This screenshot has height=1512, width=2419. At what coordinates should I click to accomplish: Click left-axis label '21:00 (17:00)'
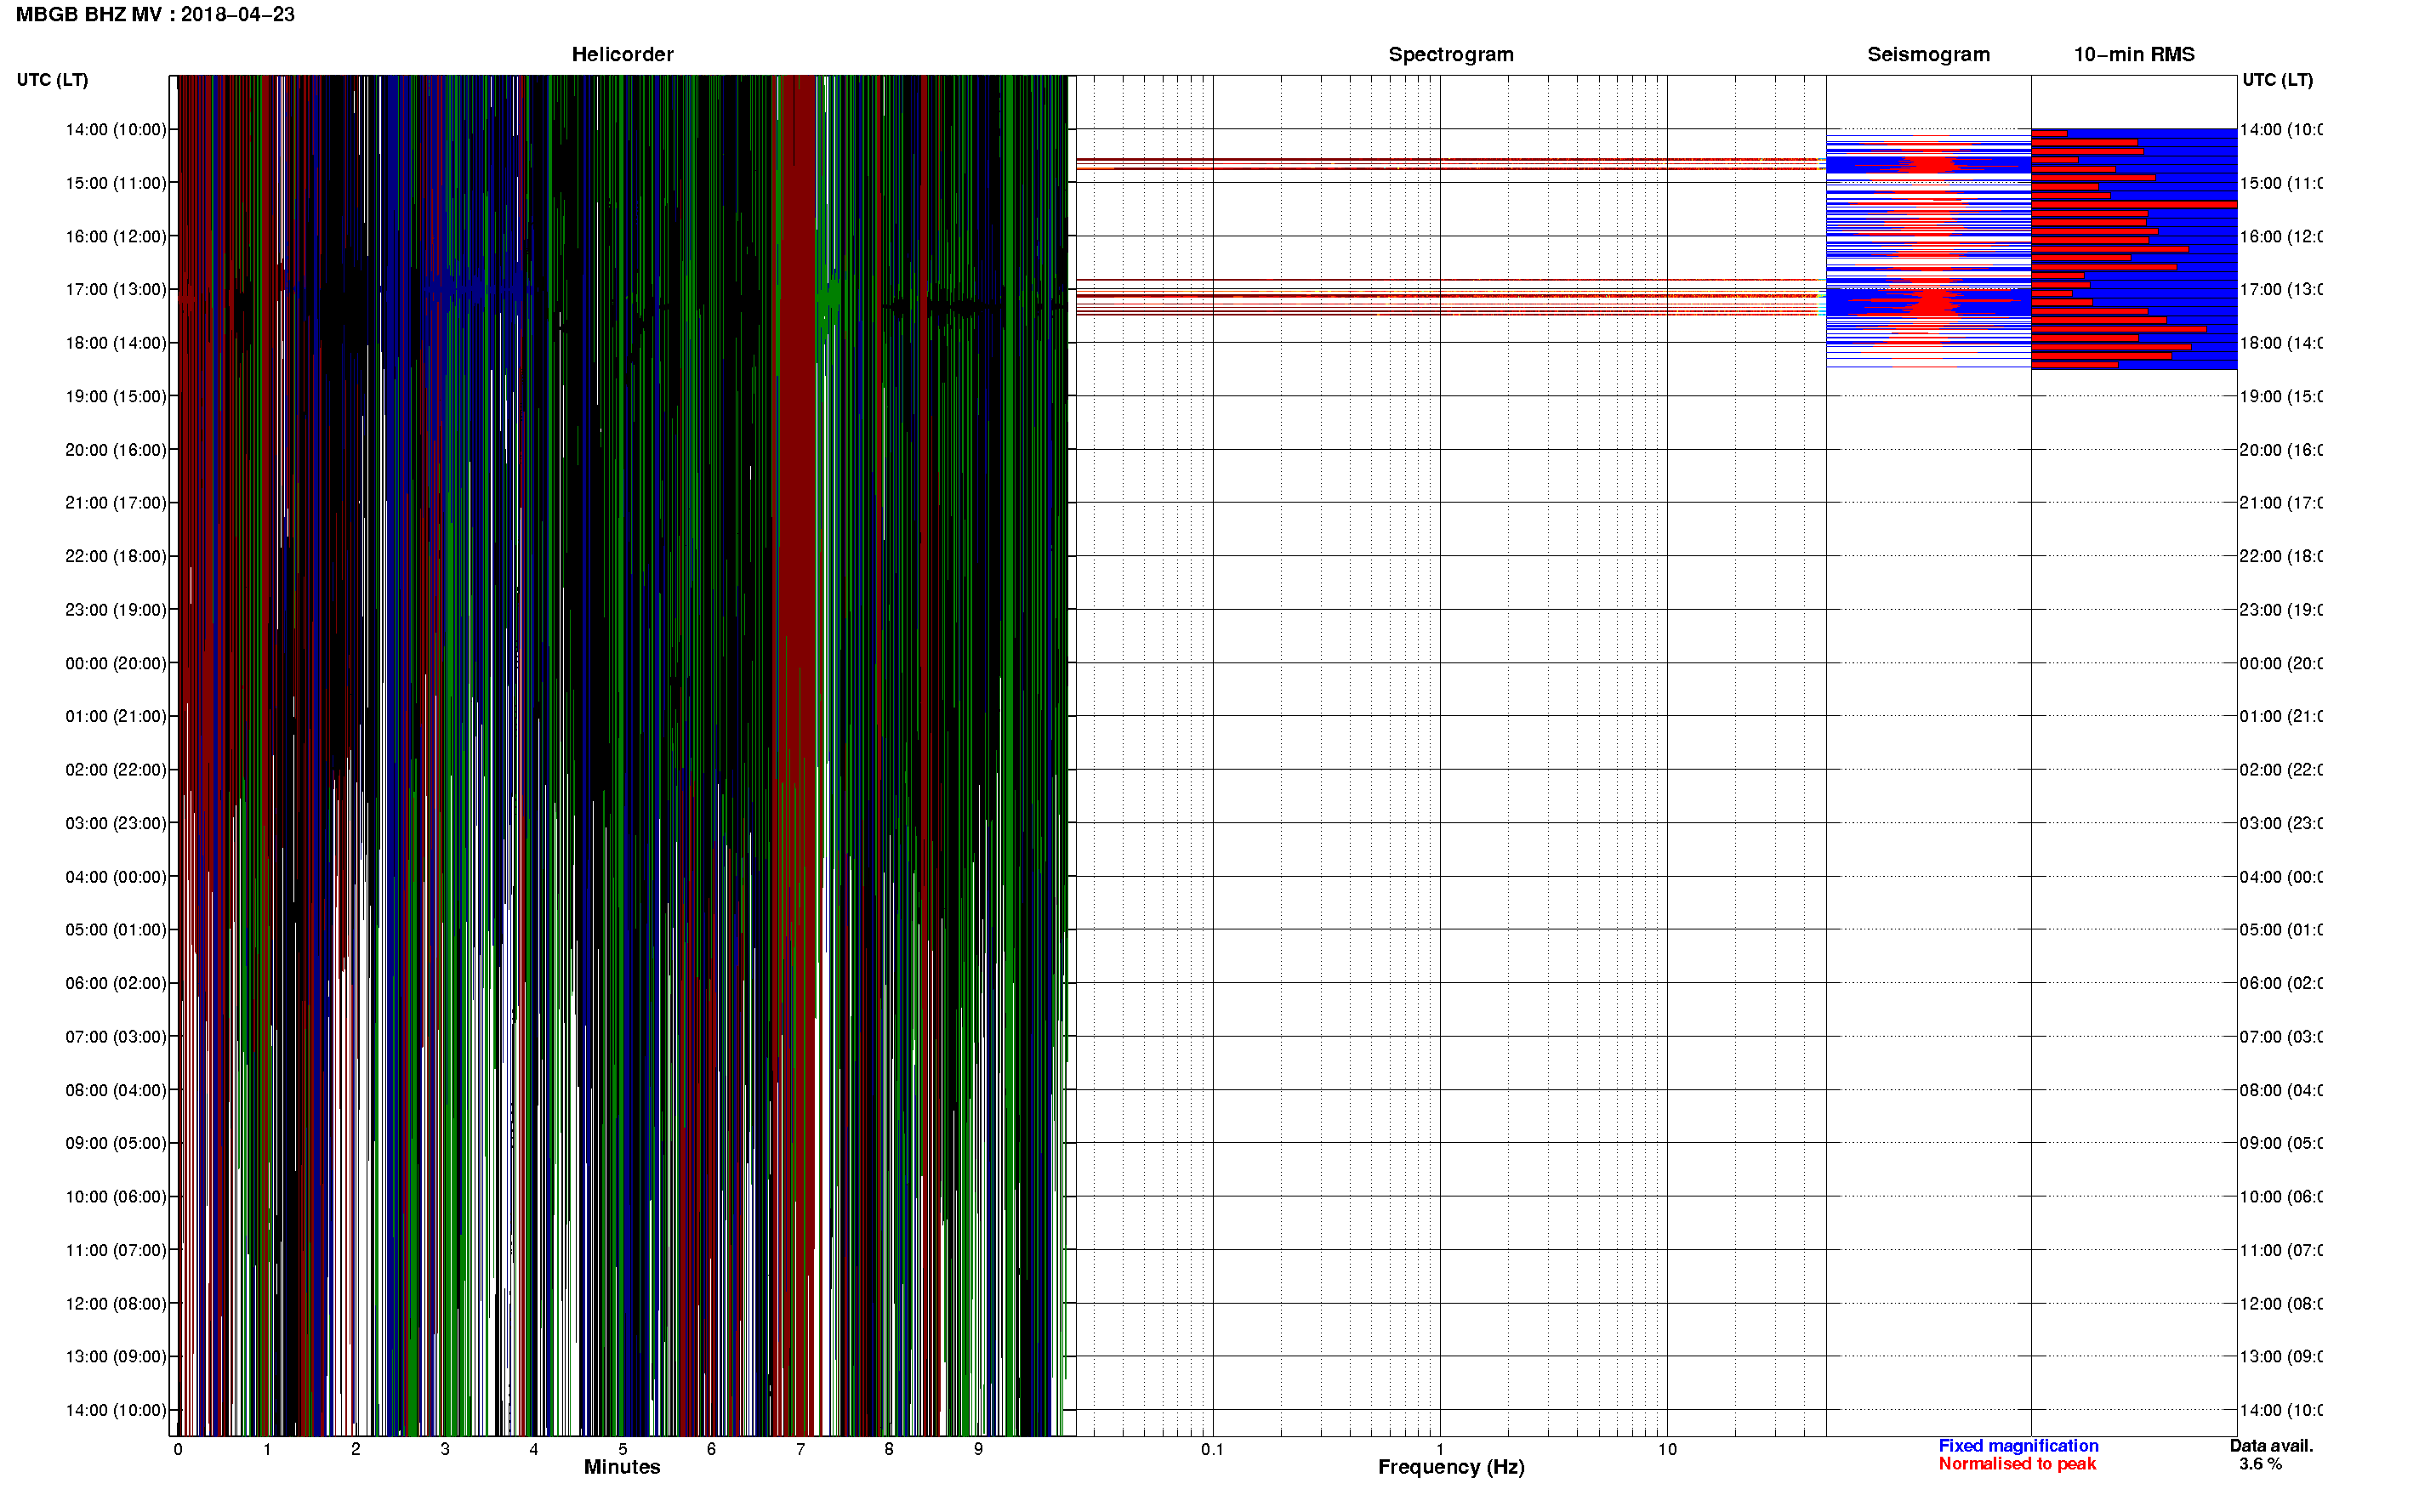point(116,502)
